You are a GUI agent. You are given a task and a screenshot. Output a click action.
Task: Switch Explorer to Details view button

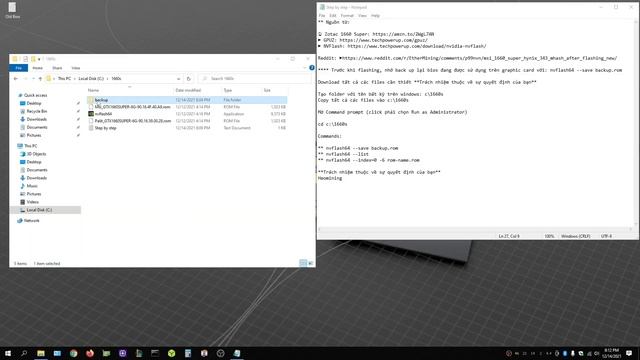point(303,263)
